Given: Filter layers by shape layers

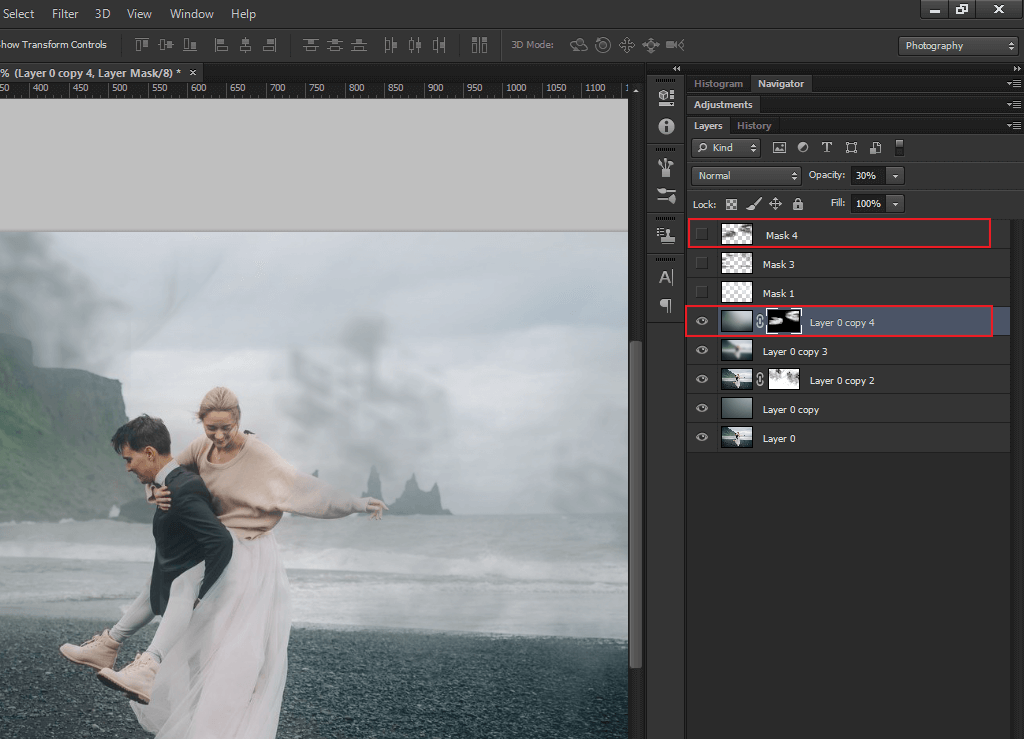Looking at the screenshot, I should [x=851, y=148].
